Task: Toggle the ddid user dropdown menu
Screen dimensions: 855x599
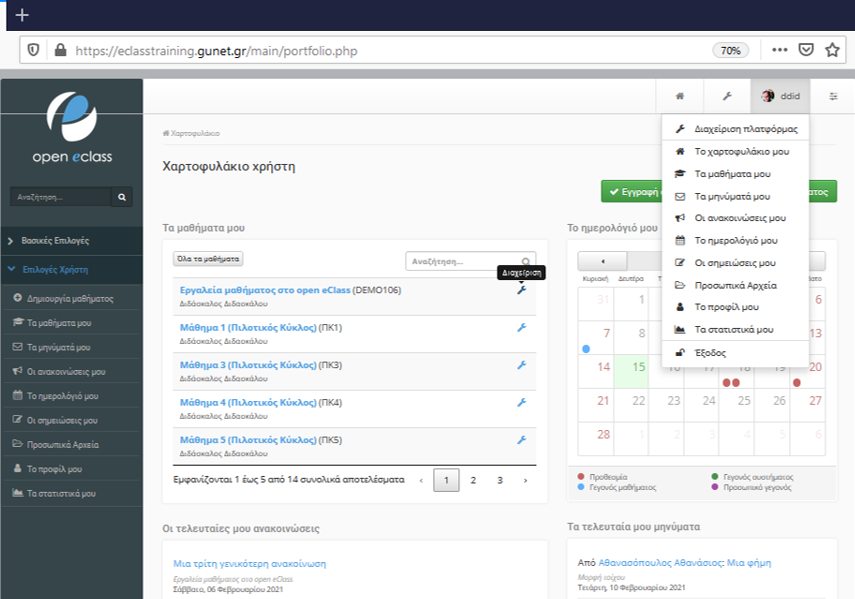Action: 780,96
